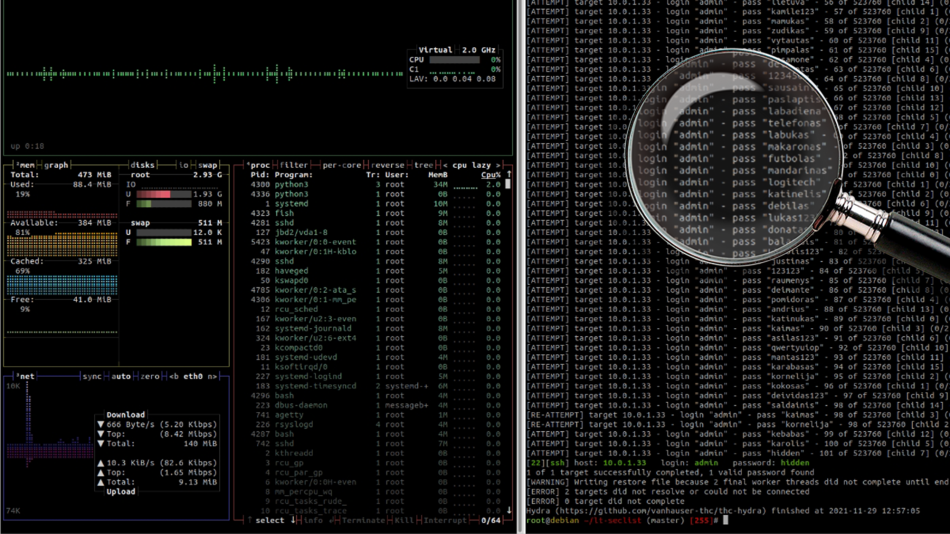950x534 pixels.
Task: Click the download arrow beside 666 Byte/s
Action: (x=100, y=425)
